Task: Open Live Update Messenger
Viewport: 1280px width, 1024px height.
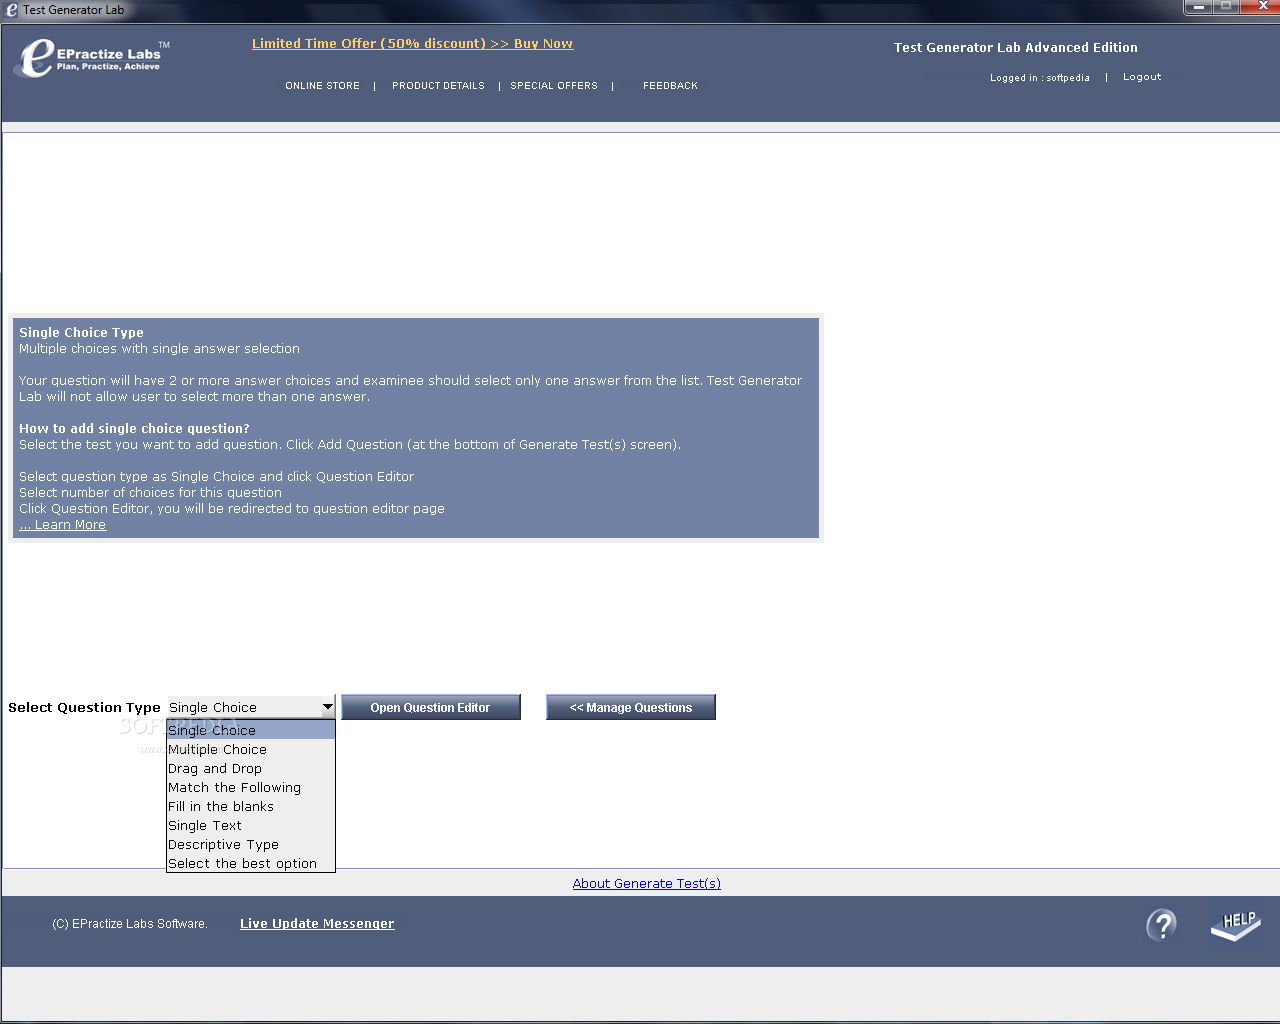Action: click(317, 924)
